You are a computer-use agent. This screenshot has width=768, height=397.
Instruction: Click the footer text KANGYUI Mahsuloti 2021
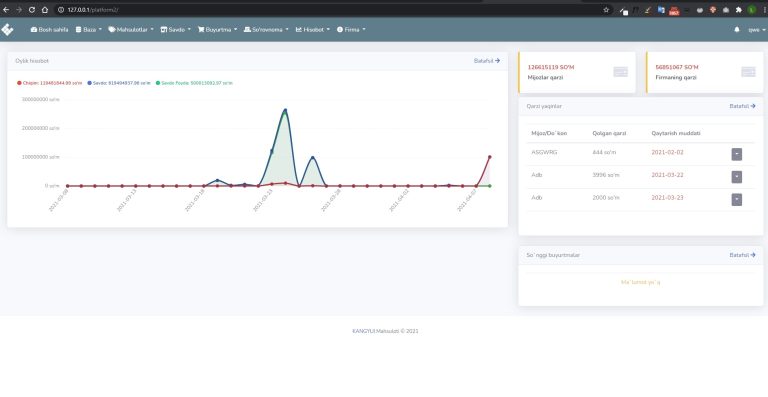[x=385, y=331]
